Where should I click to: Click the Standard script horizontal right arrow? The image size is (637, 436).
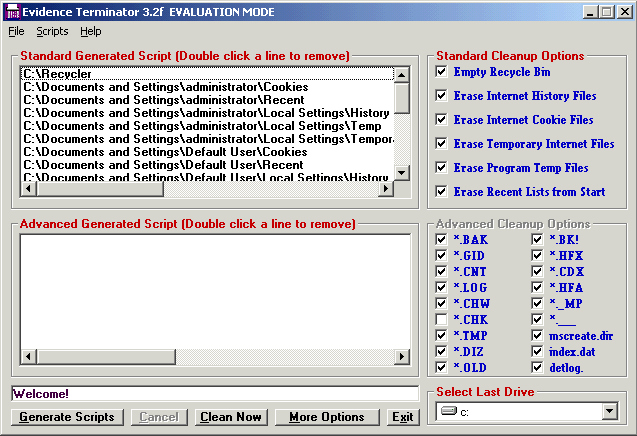pos(386,189)
